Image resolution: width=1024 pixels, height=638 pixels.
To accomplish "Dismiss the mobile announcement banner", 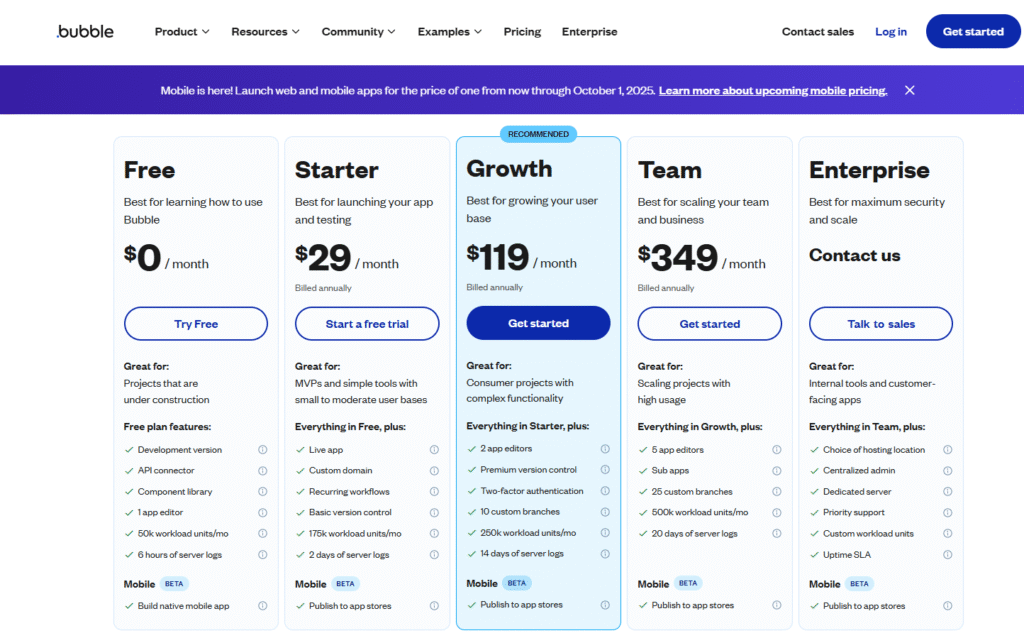I will coord(909,90).
